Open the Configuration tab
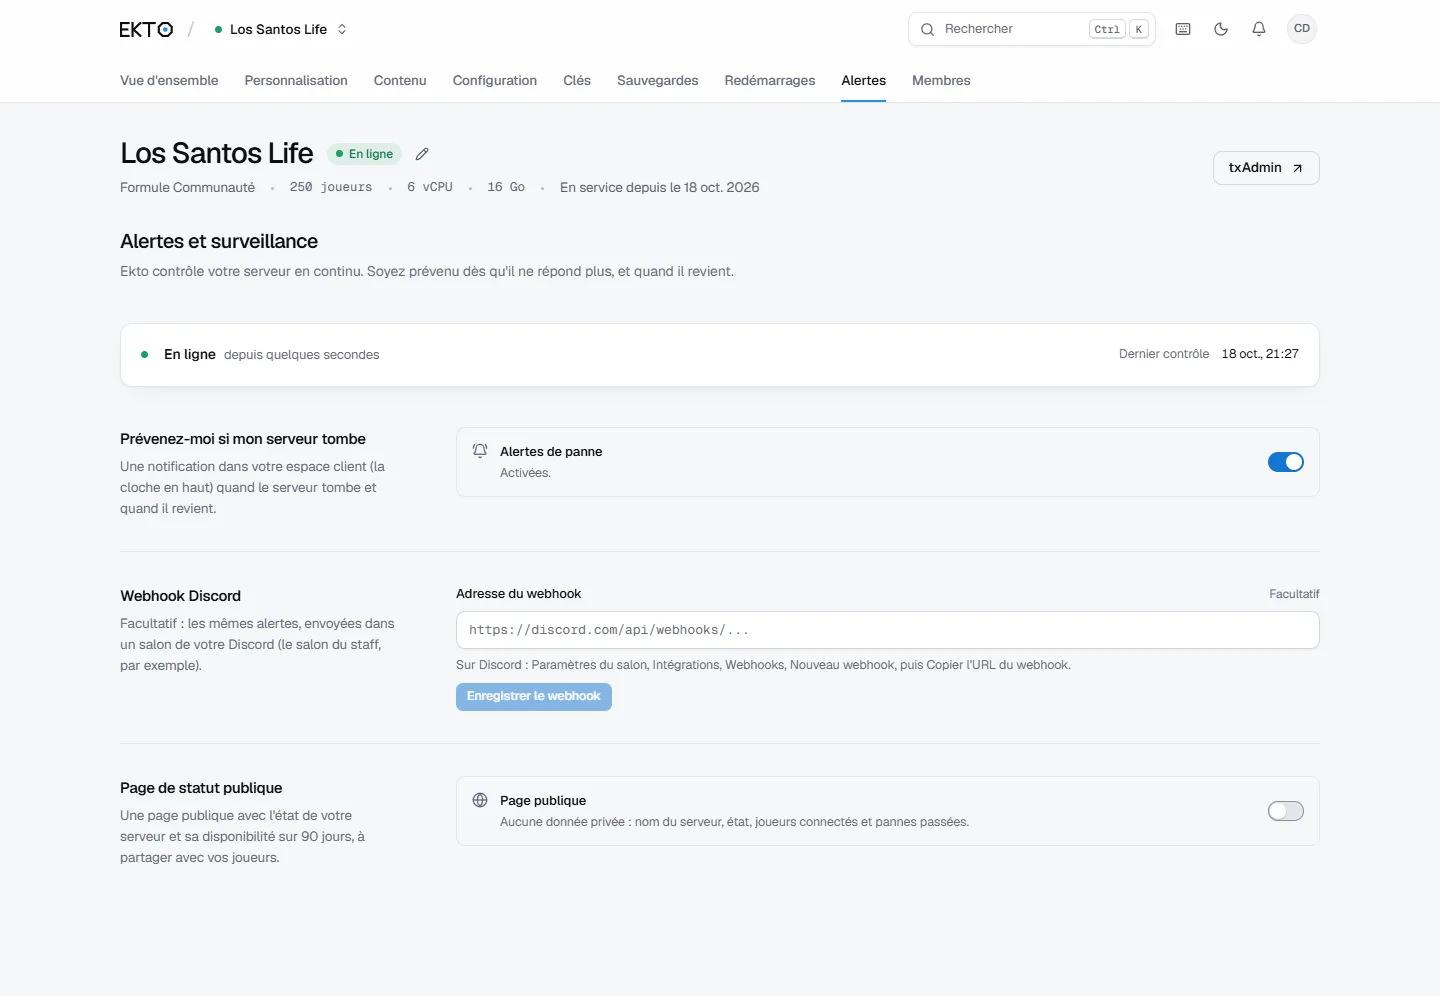The width and height of the screenshot is (1440, 996). 495,80
